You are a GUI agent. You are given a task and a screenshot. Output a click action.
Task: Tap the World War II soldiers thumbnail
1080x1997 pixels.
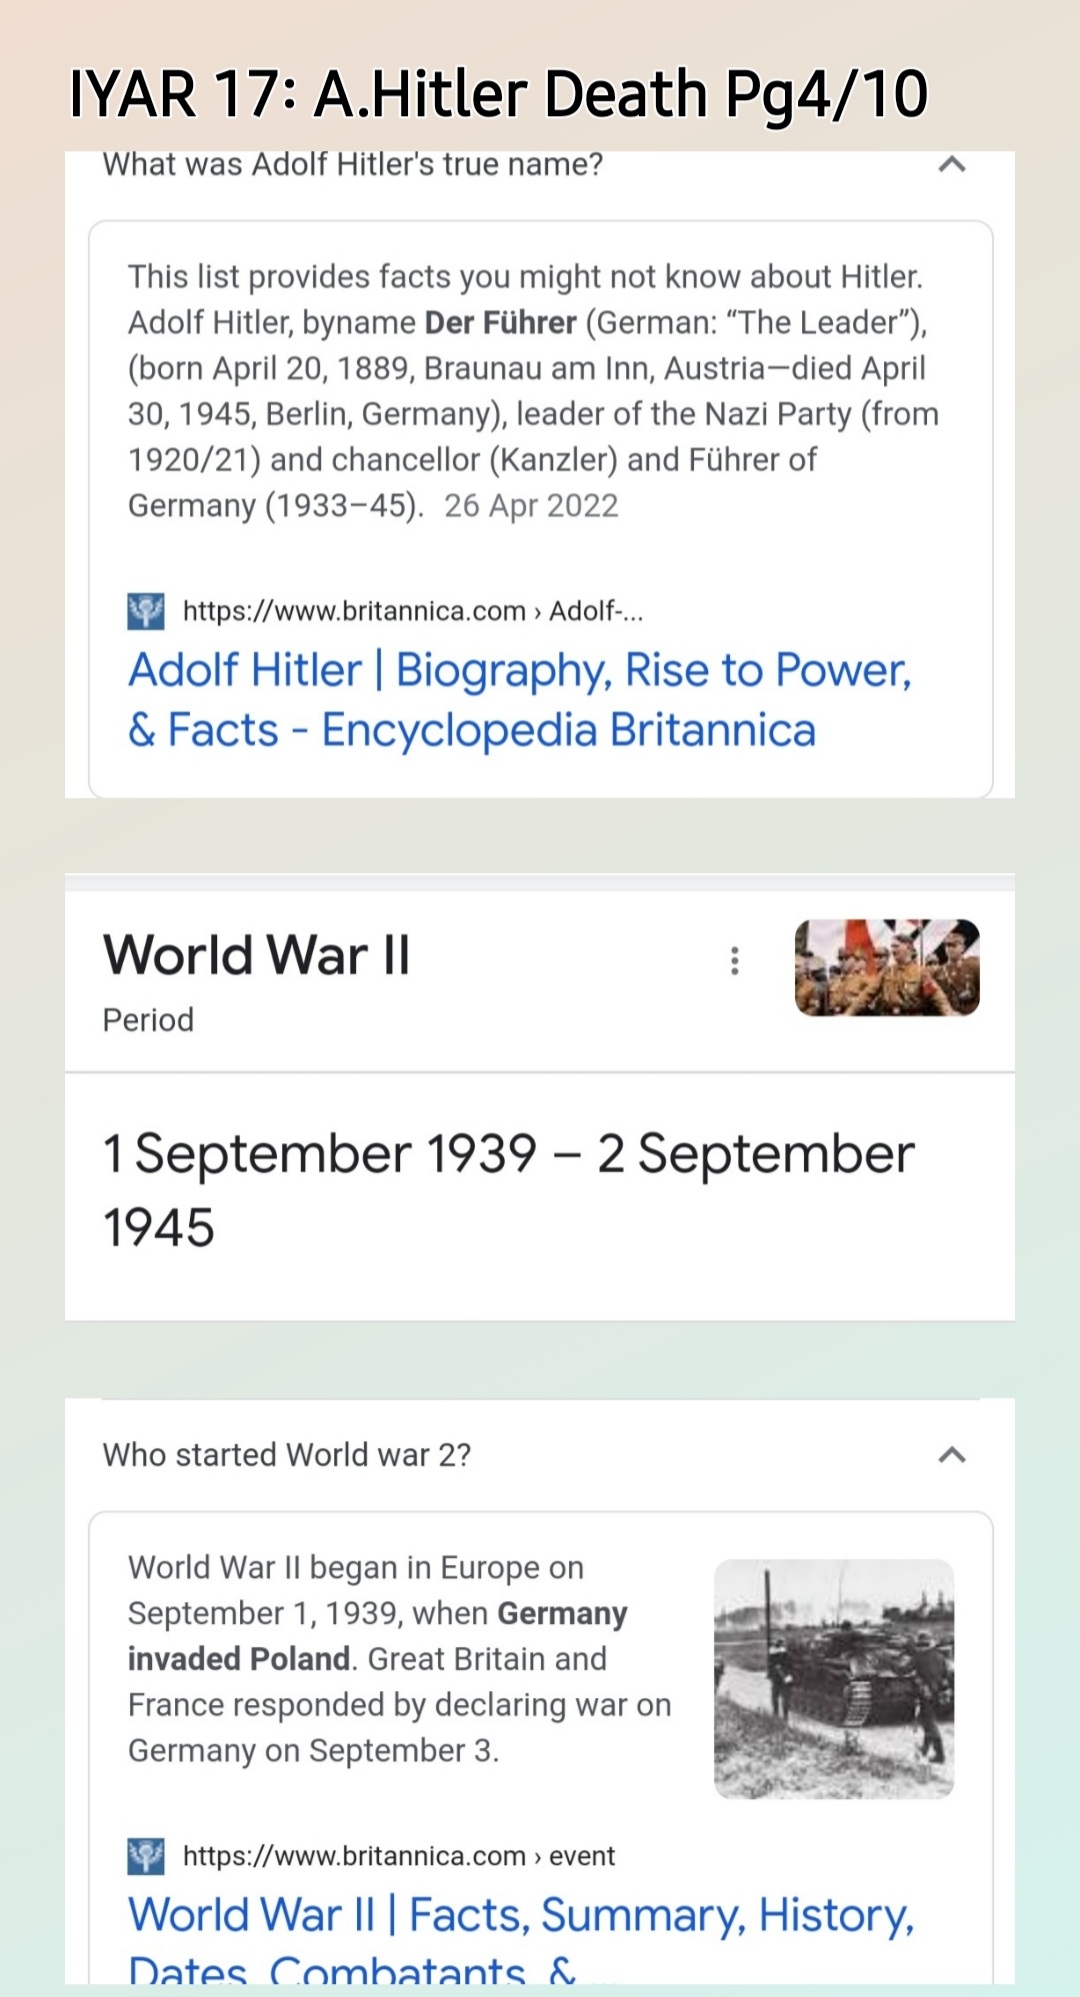(887, 967)
